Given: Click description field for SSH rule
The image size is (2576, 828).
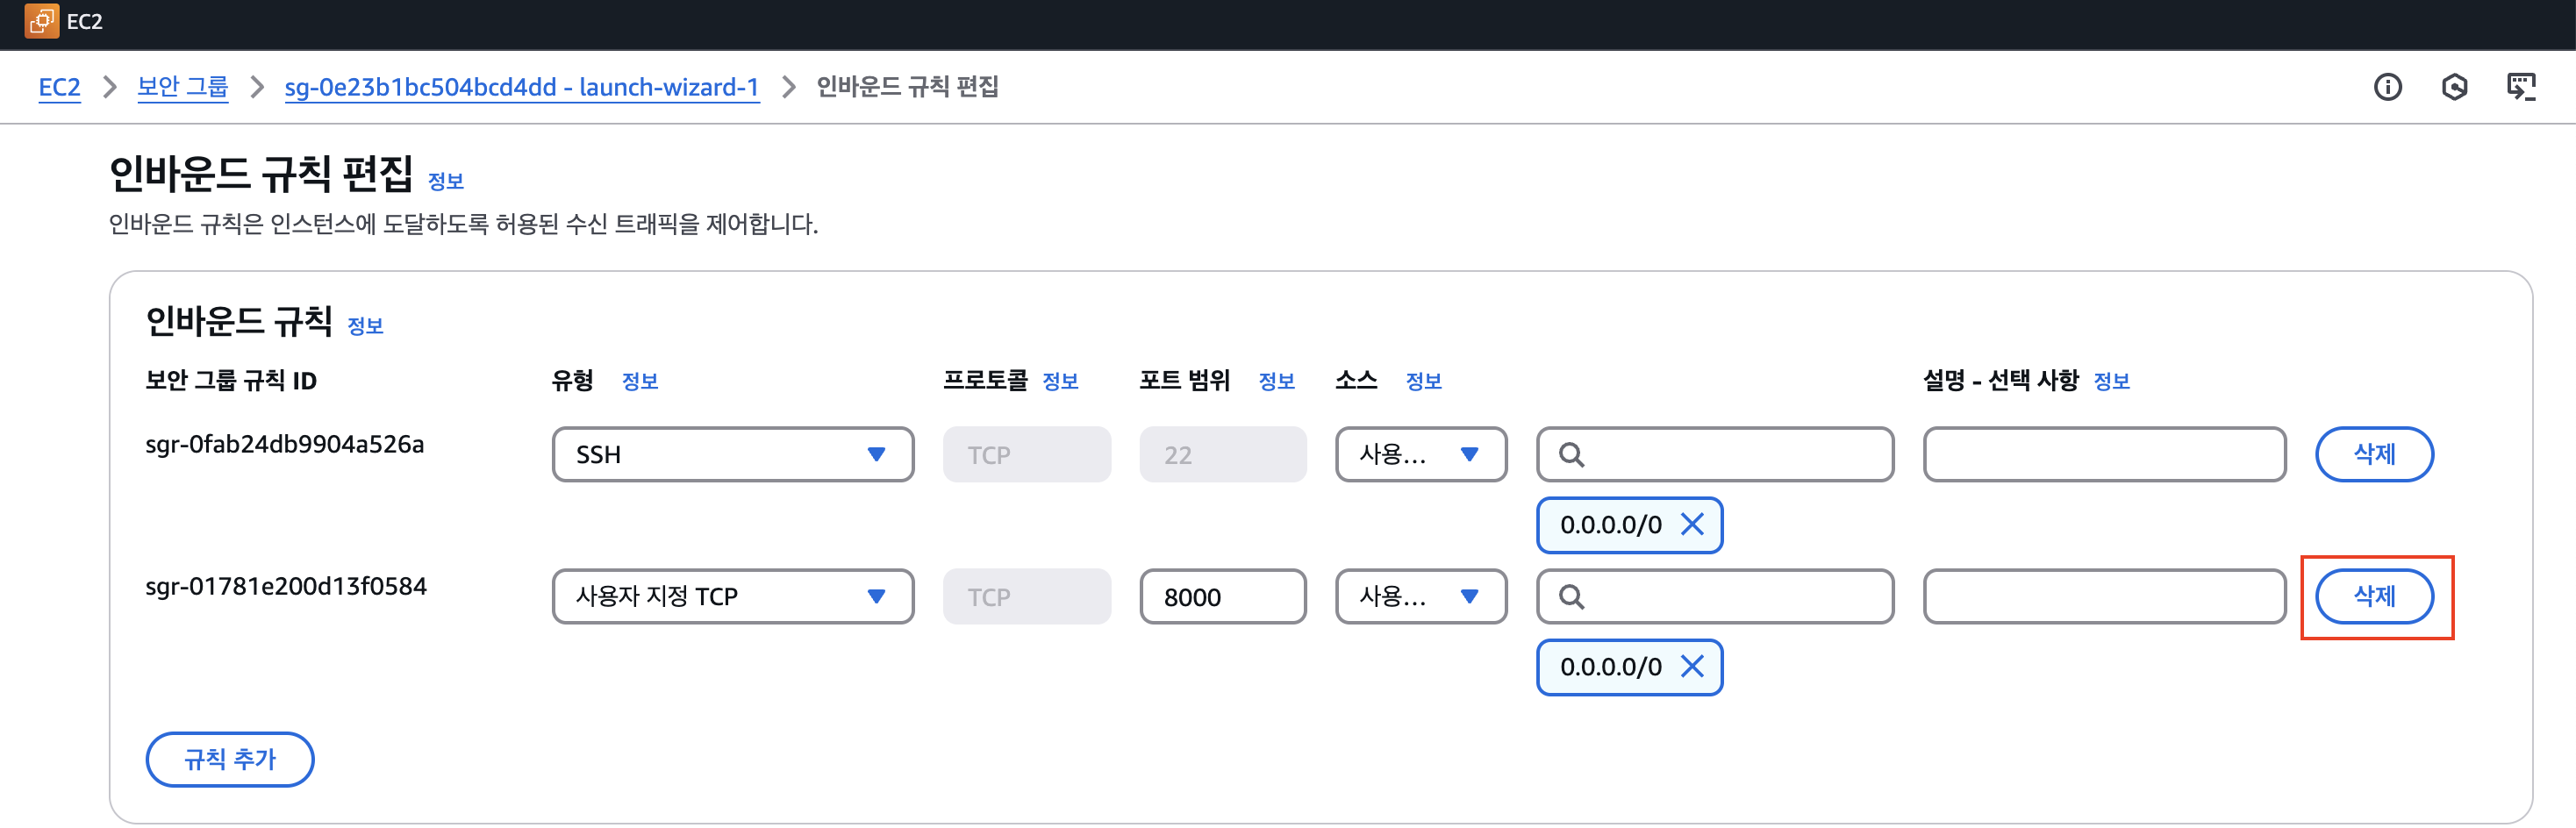Looking at the screenshot, I should coord(2104,454).
